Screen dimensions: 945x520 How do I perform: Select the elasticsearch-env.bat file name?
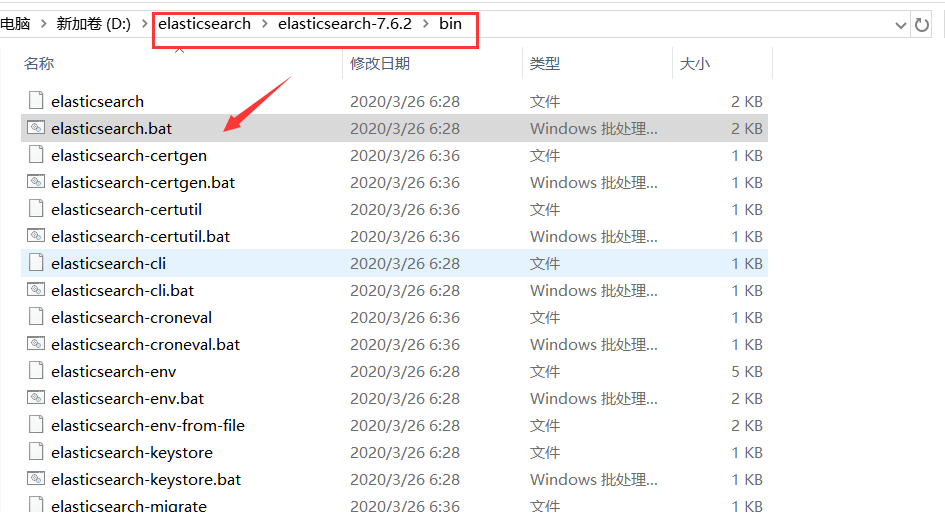coord(127,398)
